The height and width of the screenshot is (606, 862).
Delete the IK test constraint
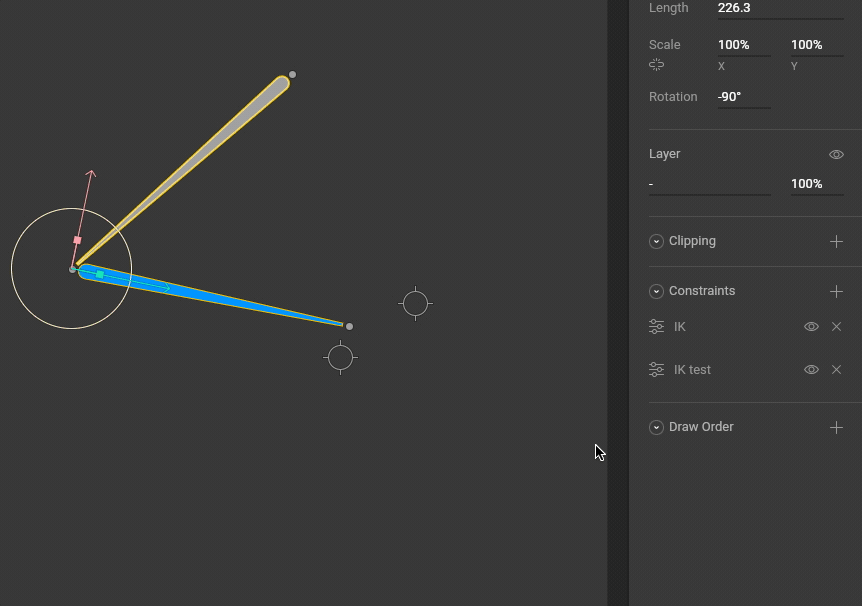point(837,370)
